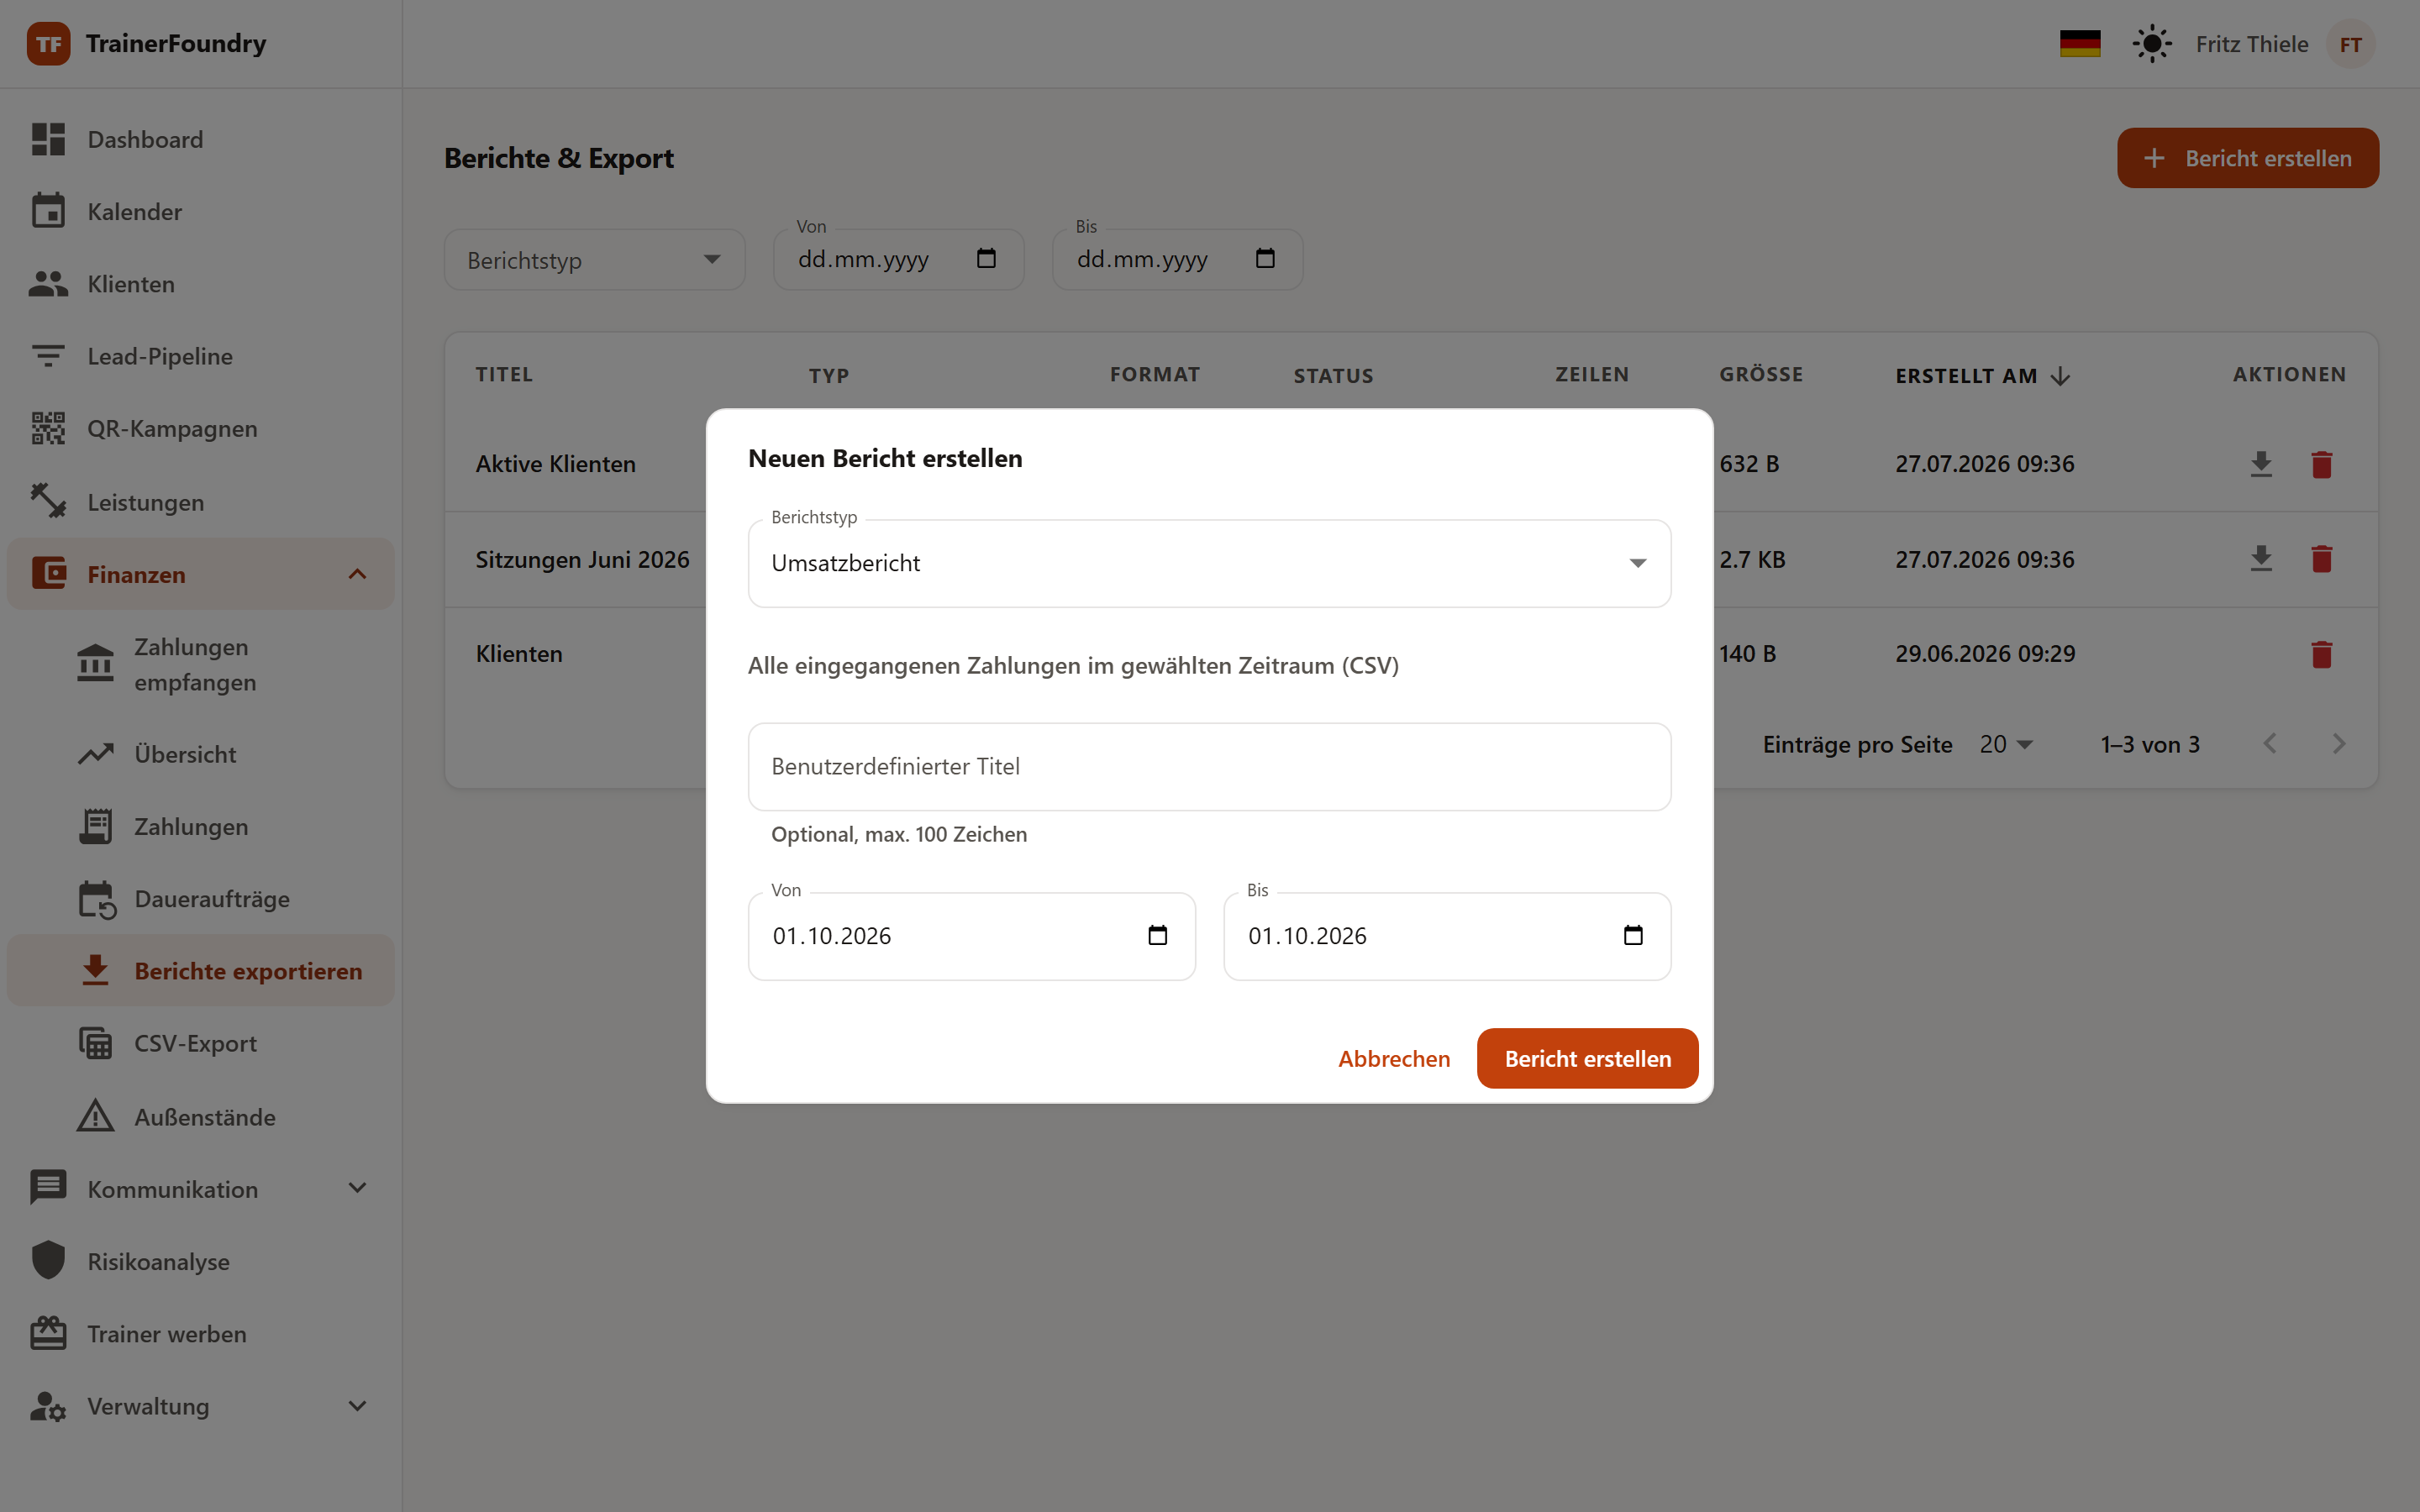Click Abbrechen in the dialog
2420x1512 pixels.
tap(1394, 1058)
